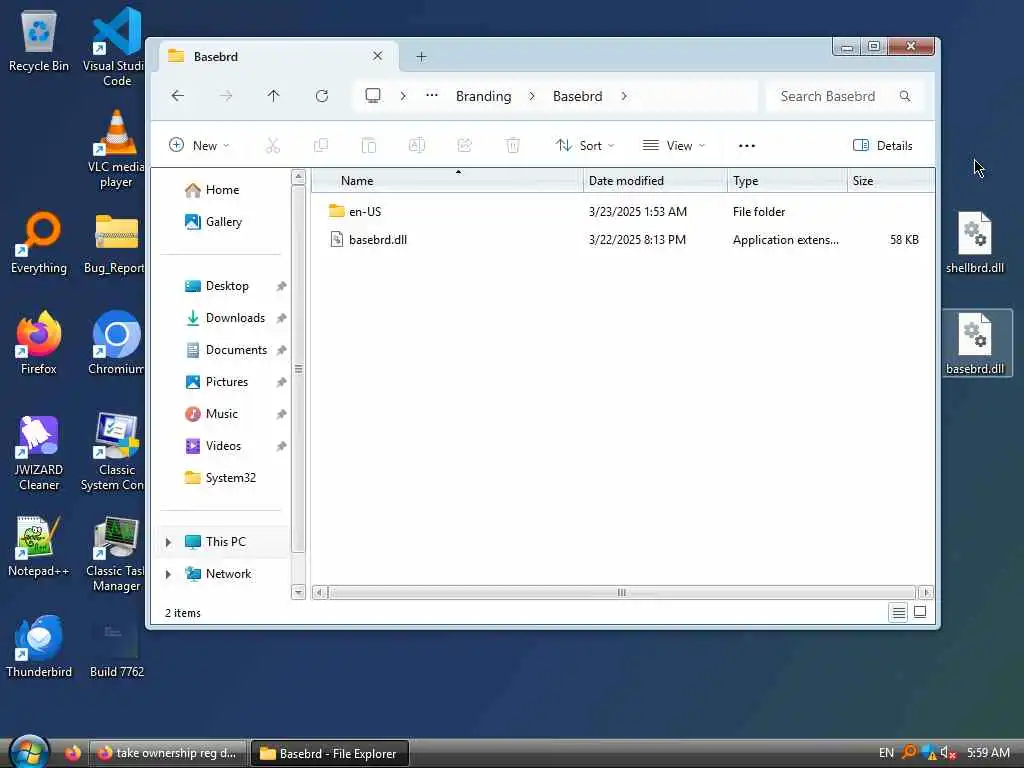Click the horizontal scrollbar thumb
Image resolution: width=1024 pixels, height=768 pixels.
point(622,593)
